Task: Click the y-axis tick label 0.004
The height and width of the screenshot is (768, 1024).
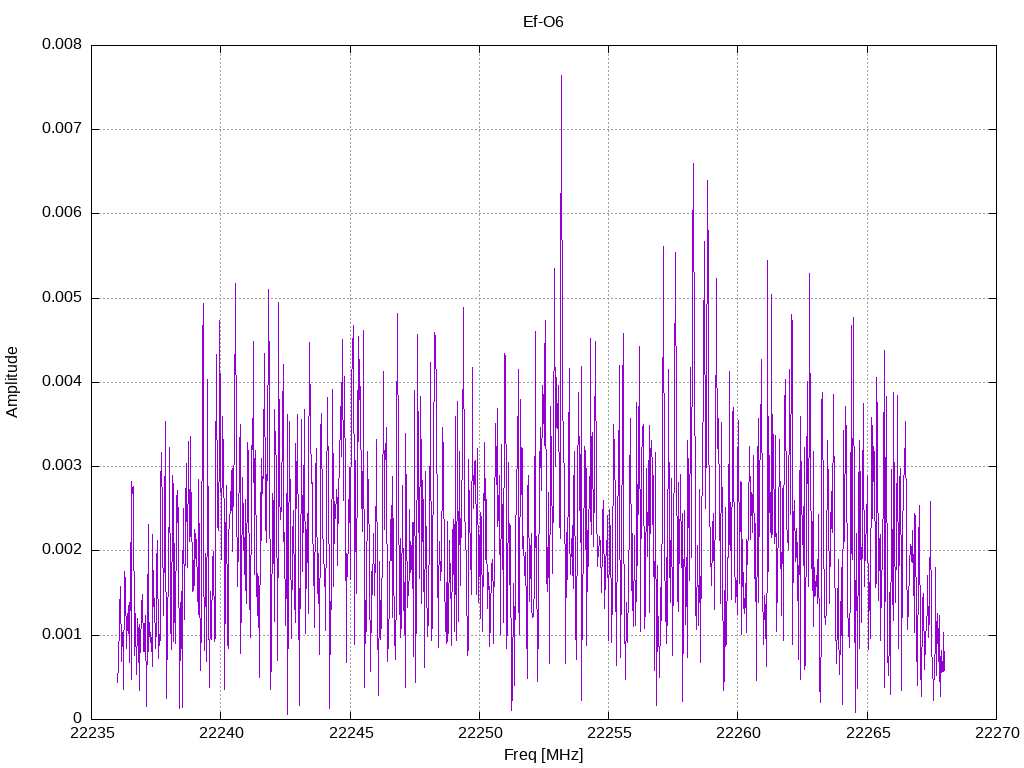Action: point(62,381)
